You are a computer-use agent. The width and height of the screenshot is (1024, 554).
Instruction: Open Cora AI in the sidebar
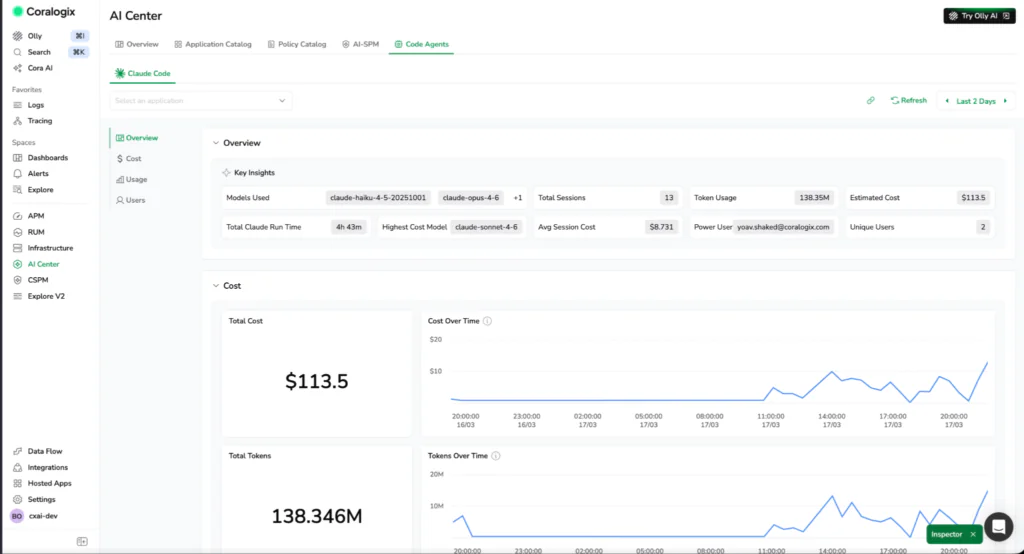tap(39, 68)
